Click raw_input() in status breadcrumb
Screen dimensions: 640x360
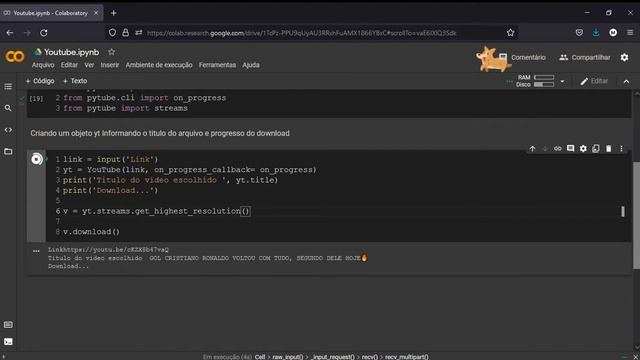pos(287,357)
